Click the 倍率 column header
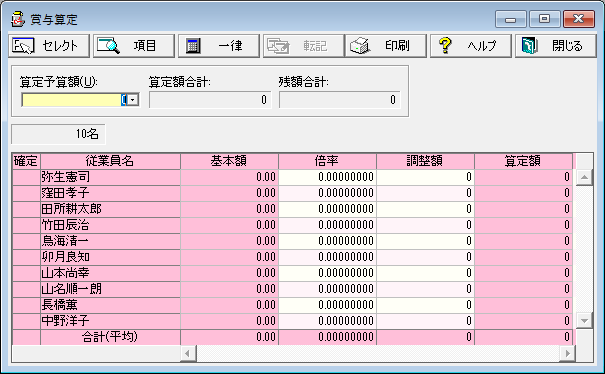Viewport: 605px width, 374px height. (327, 161)
